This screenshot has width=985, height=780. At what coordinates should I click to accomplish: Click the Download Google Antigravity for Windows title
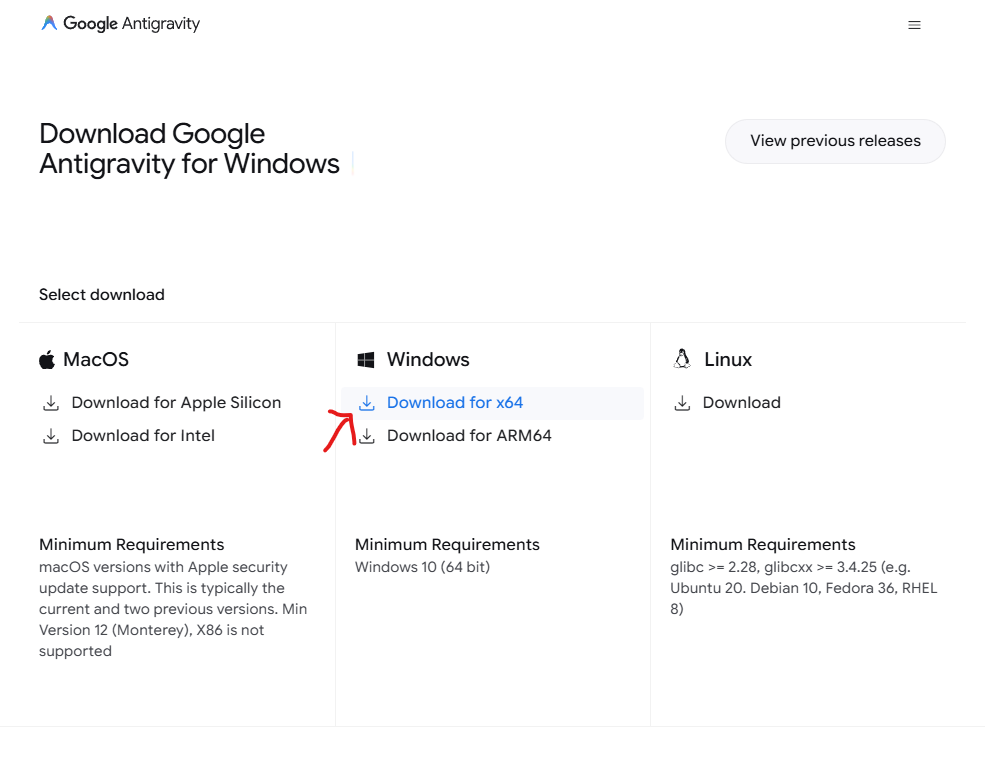coord(189,149)
